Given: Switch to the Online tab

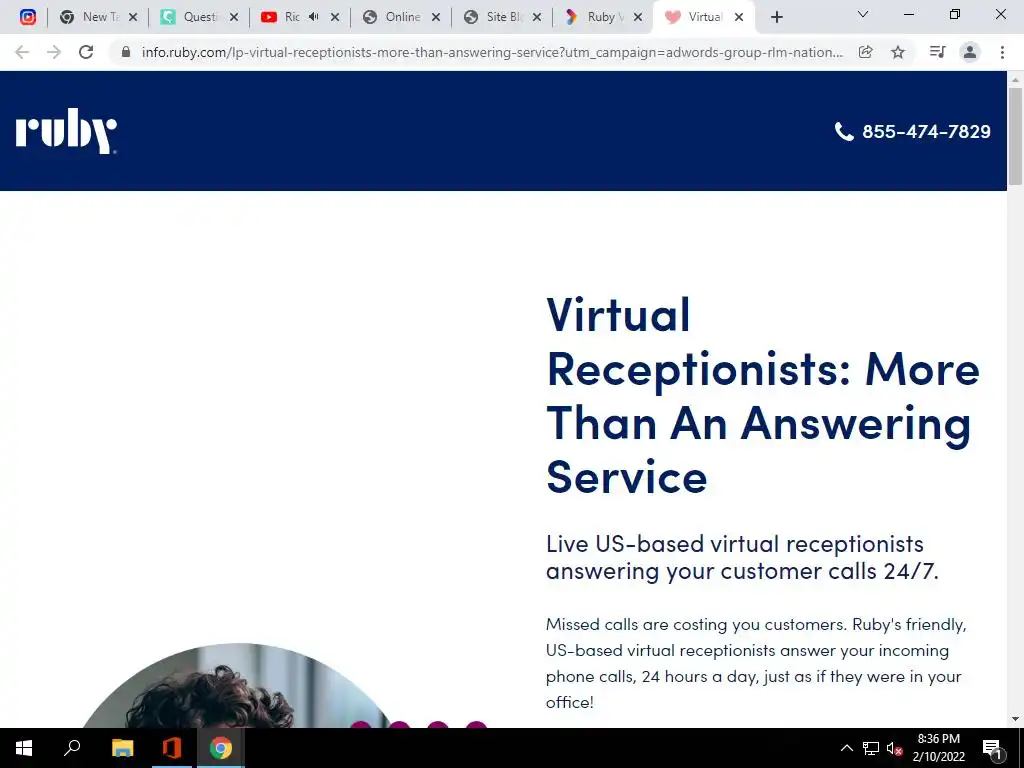Looking at the screenshot, I should 400,17.
